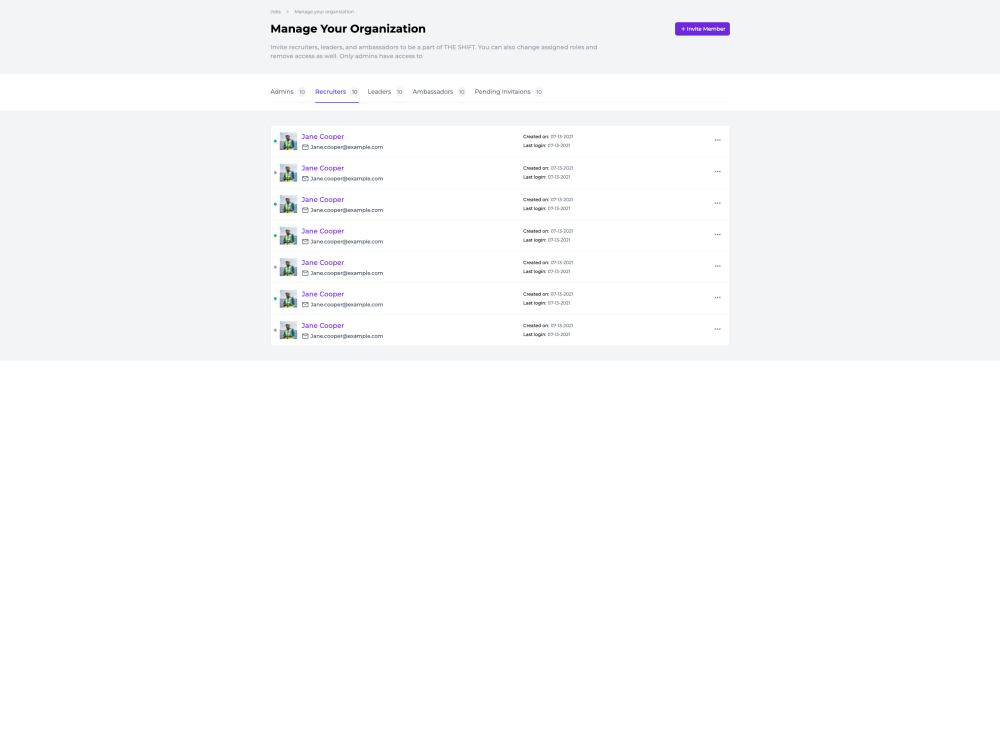Click the second row's Jane Cooper avatar
The height and width of the screenshot is (750, 1000).
(288, 172)
